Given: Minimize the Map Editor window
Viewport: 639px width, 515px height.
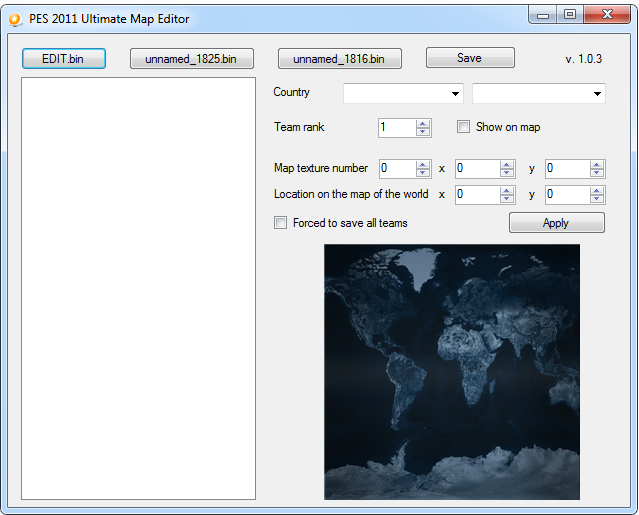Looking at the screenshot, I should tap(543, 15).
